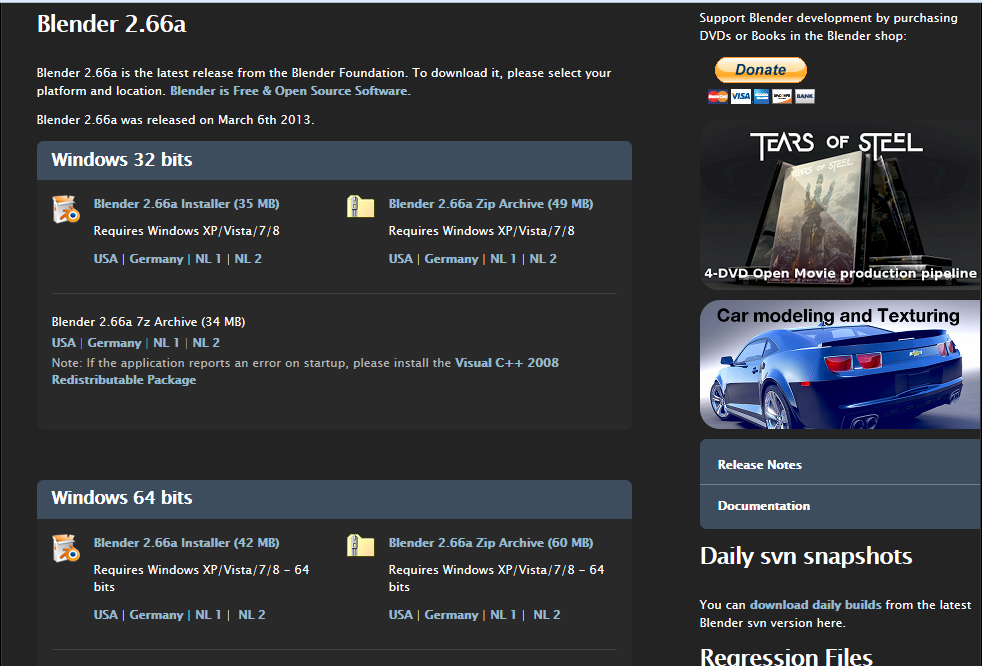Choose Germany mirror for 64-bit zip archive

452,615
